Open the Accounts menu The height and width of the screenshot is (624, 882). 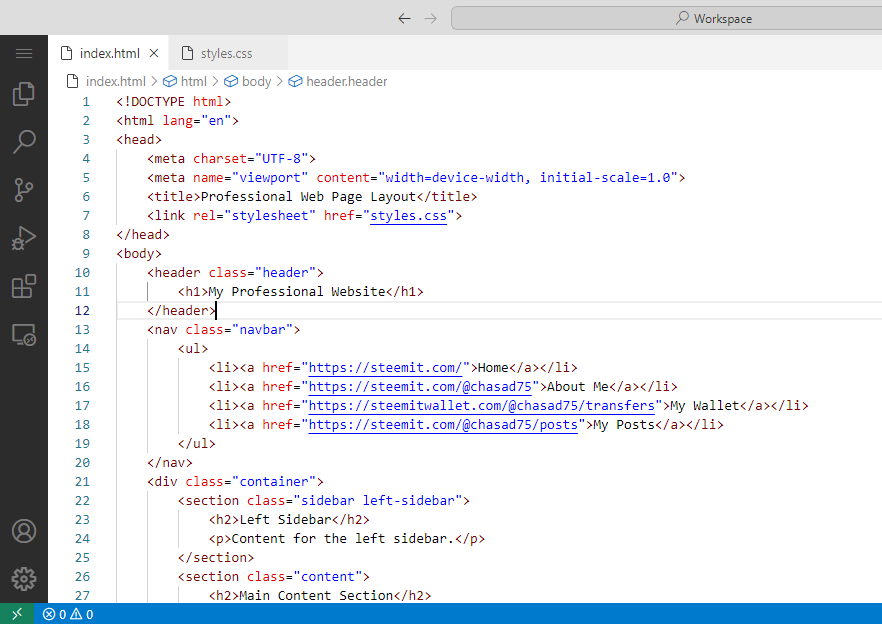click(24, 531)
